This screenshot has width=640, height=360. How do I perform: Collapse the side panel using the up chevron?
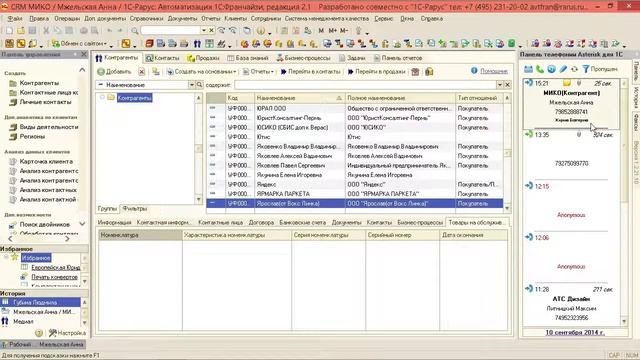(82, 70)
